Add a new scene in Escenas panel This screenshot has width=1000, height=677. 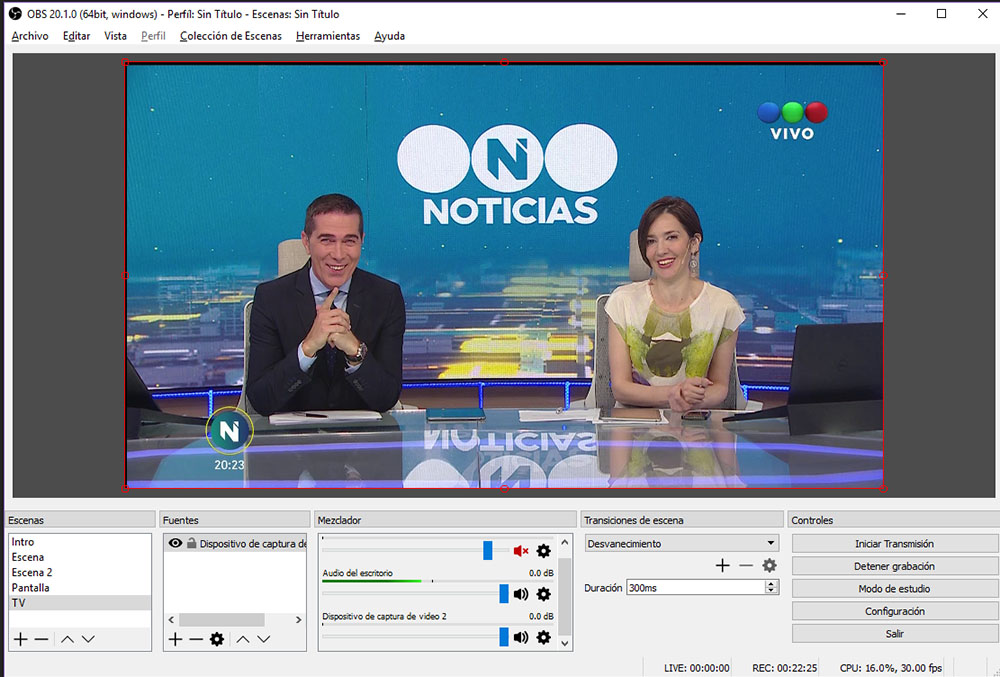[x=20, y=639]
